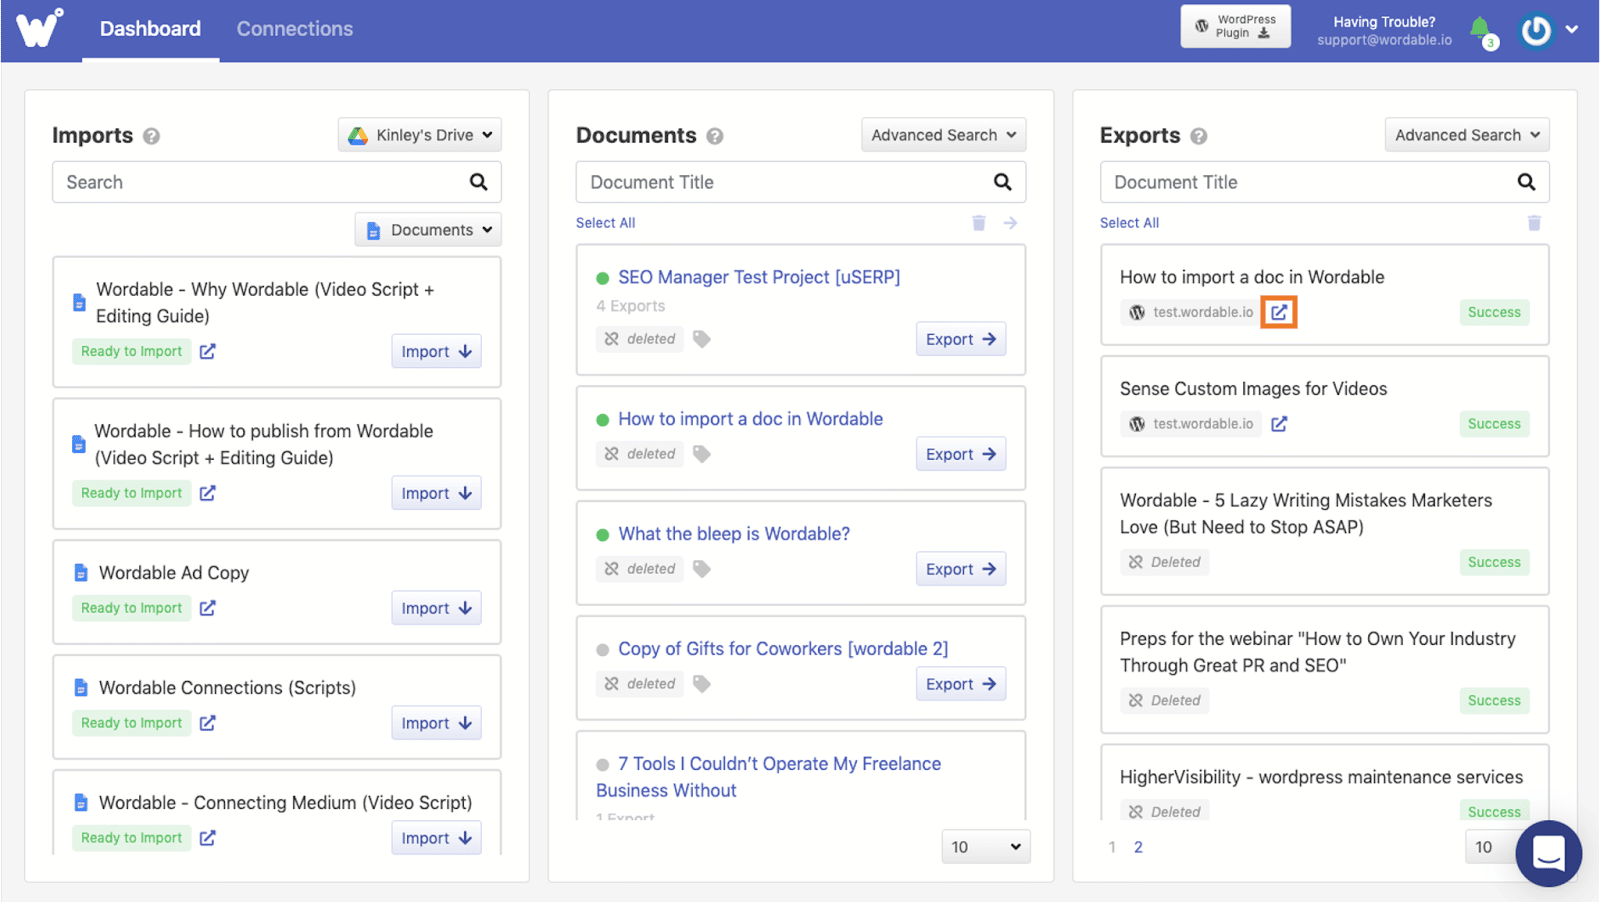This screenshot has width=1600, height=902.
Task: Open the highlighted external link for How to import a doc
Action: [1280, 311]
